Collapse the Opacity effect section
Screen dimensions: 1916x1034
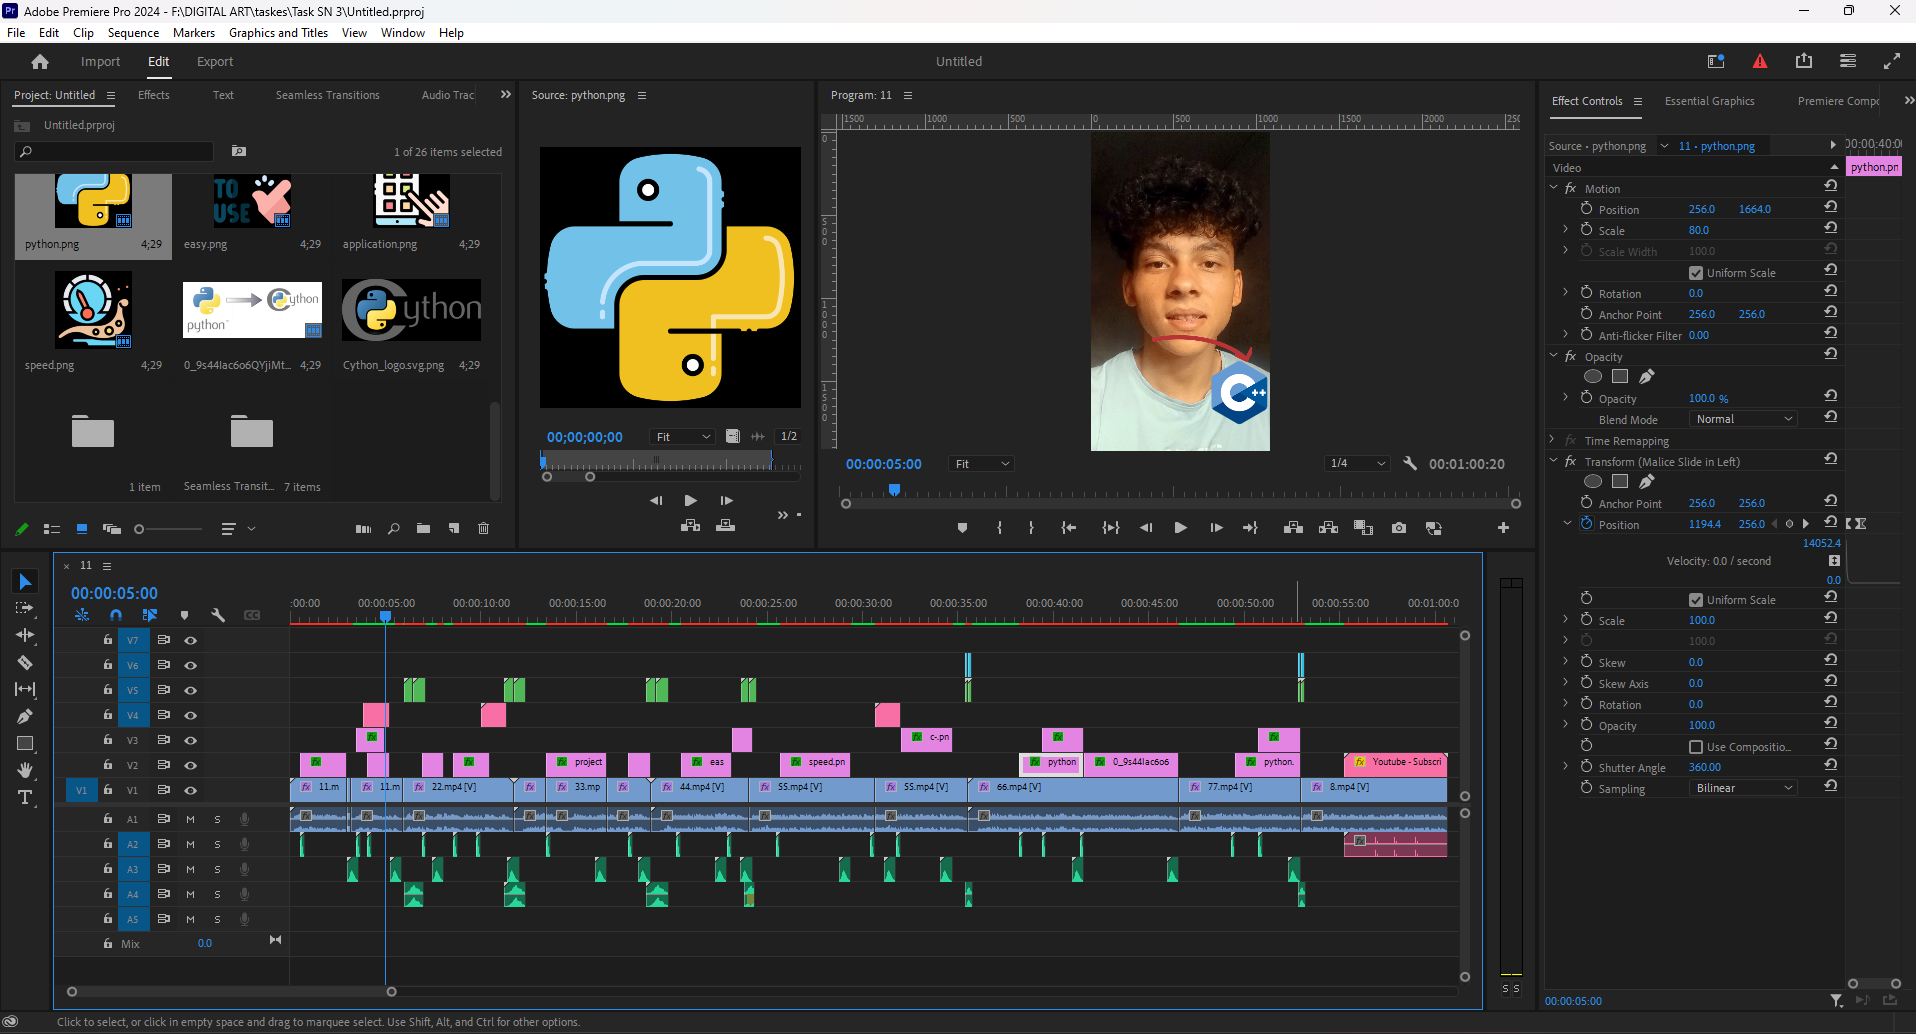click(x=1554, y=356)
